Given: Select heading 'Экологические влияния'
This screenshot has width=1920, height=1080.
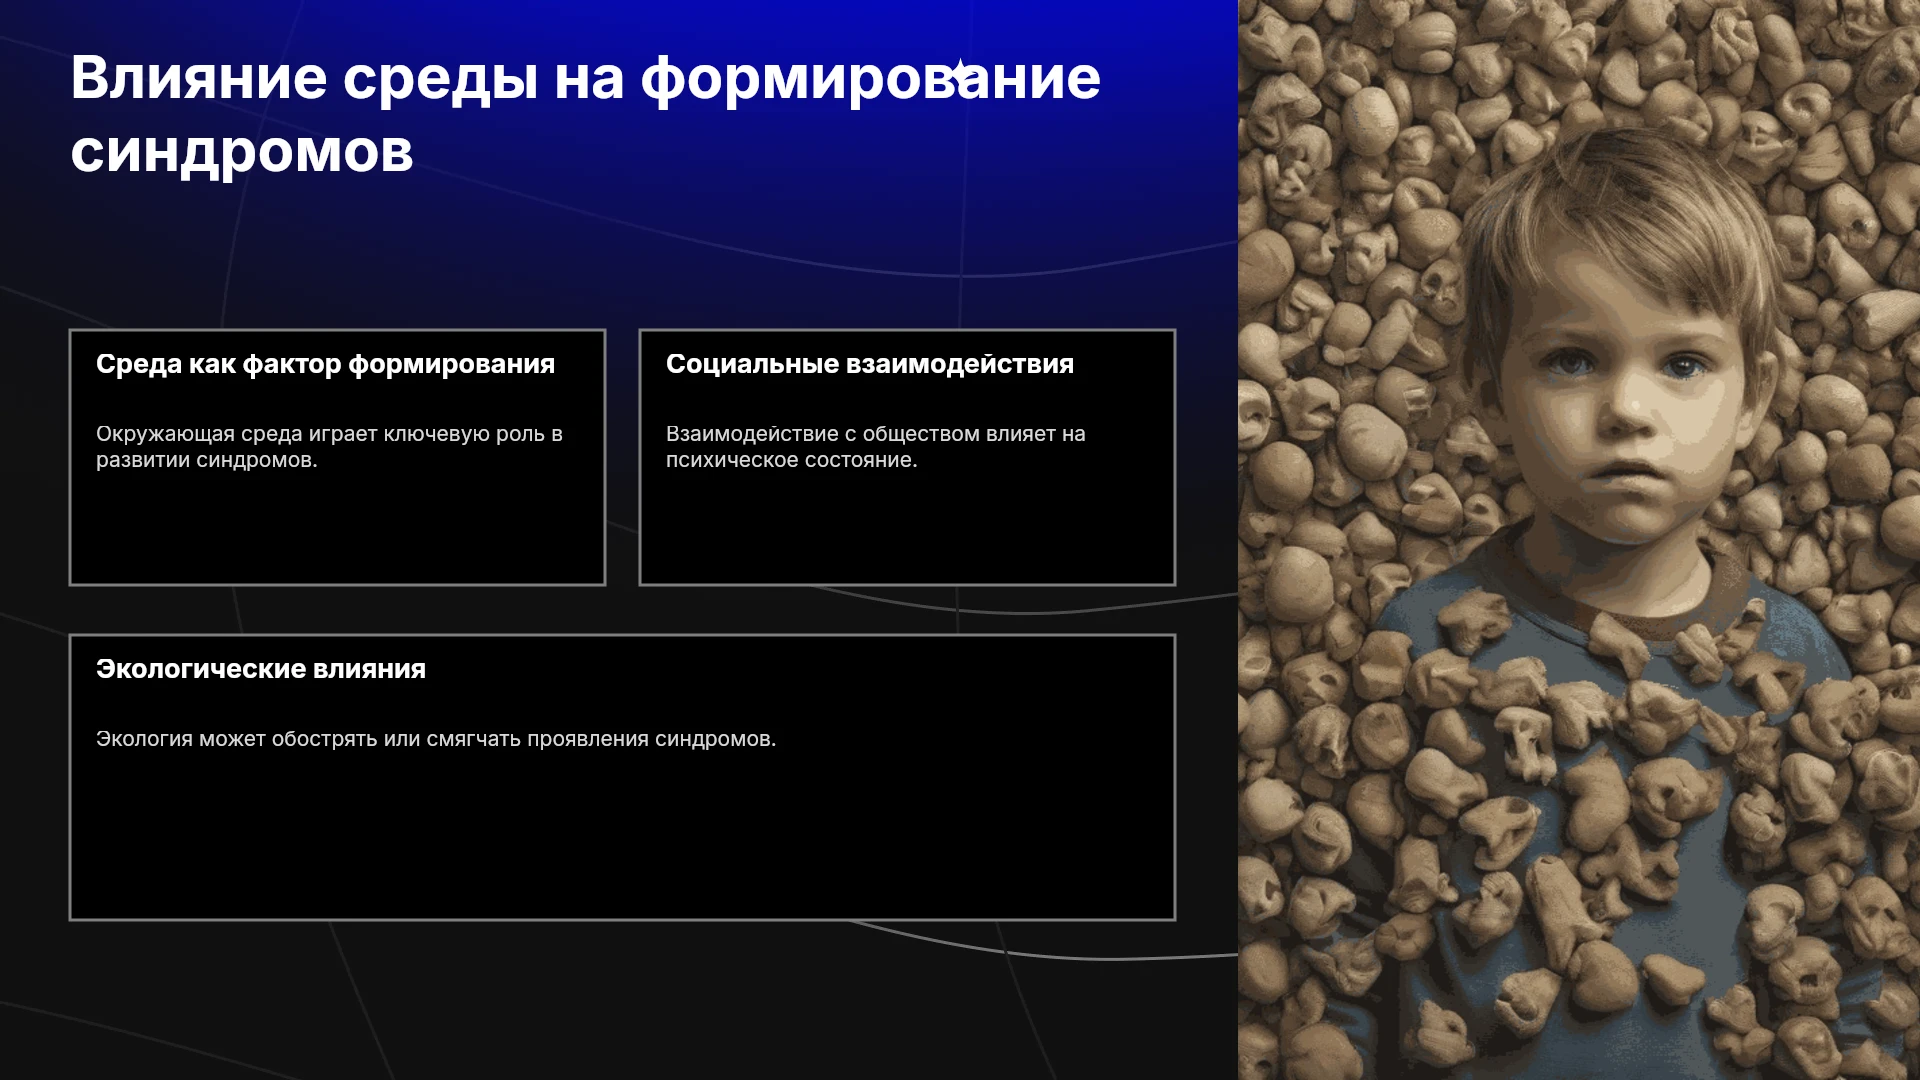Looking at the screenshot, I should pyautogui.click(x=261, y=669).
